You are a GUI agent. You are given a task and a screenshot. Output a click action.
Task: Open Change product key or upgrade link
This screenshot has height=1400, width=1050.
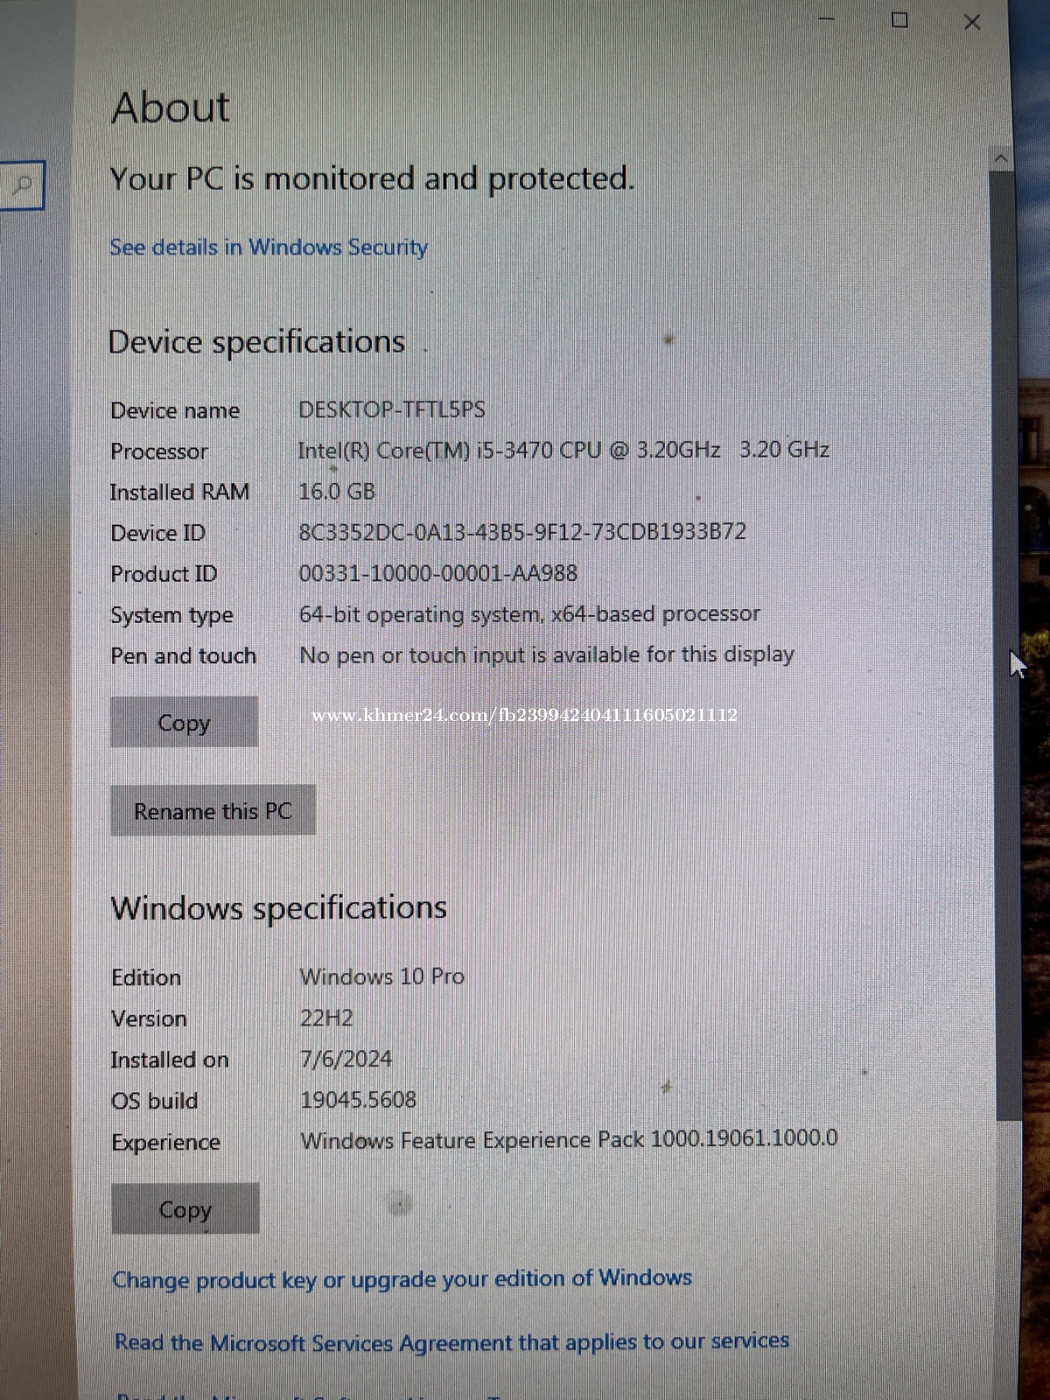coord(402,1279)
